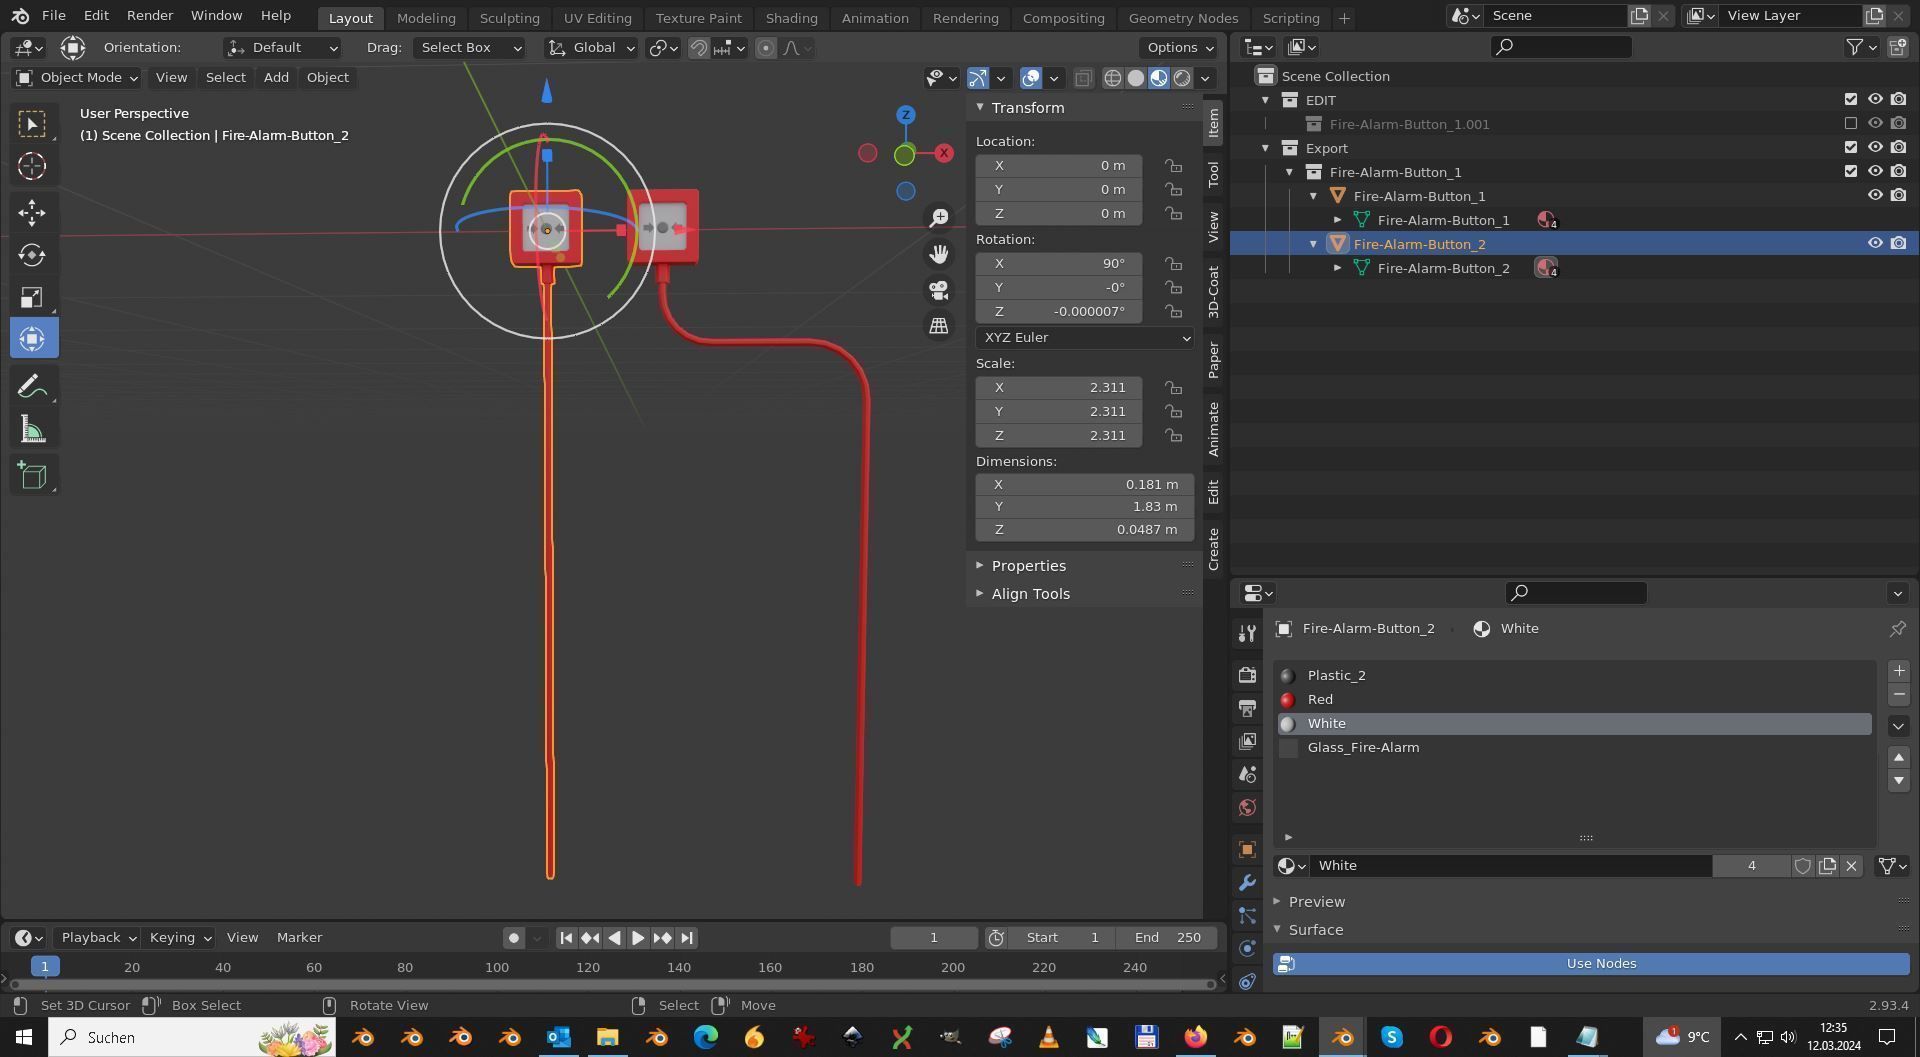Play the animation forward

638,938
